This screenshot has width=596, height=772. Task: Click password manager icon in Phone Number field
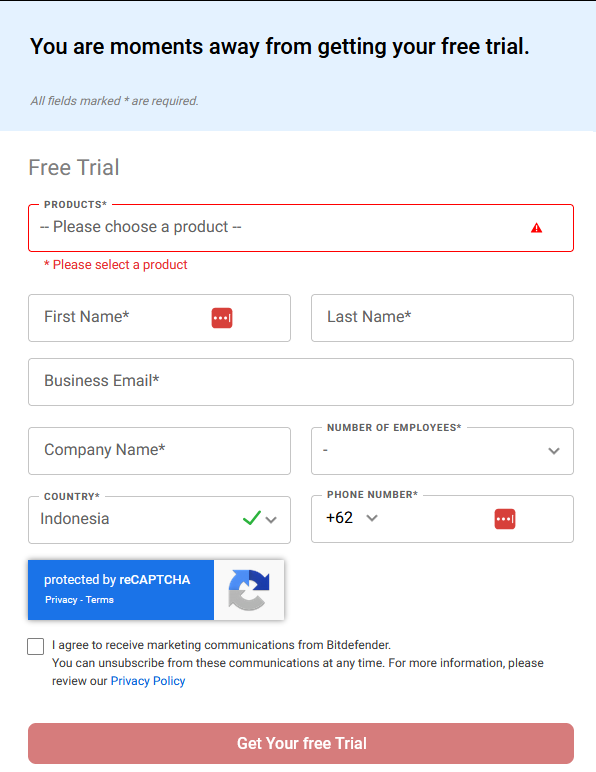(505, 519)
